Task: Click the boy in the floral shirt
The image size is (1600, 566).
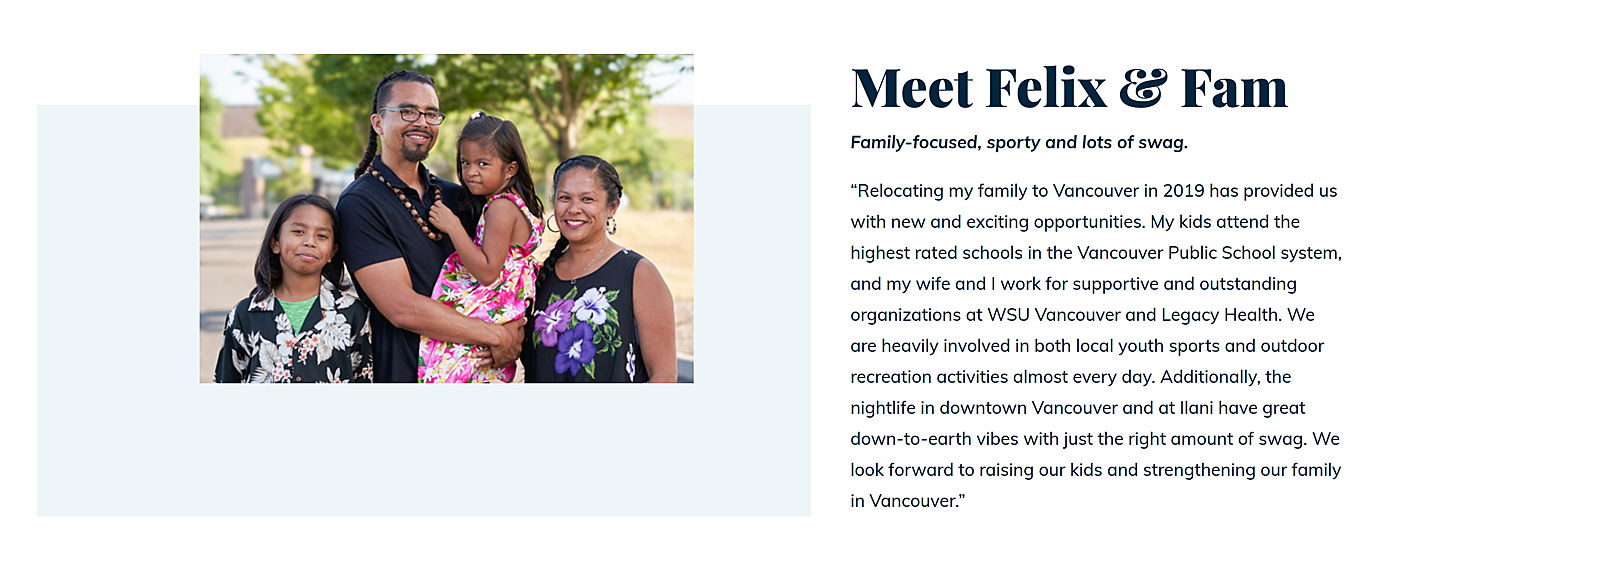Action: coord(295,300)
